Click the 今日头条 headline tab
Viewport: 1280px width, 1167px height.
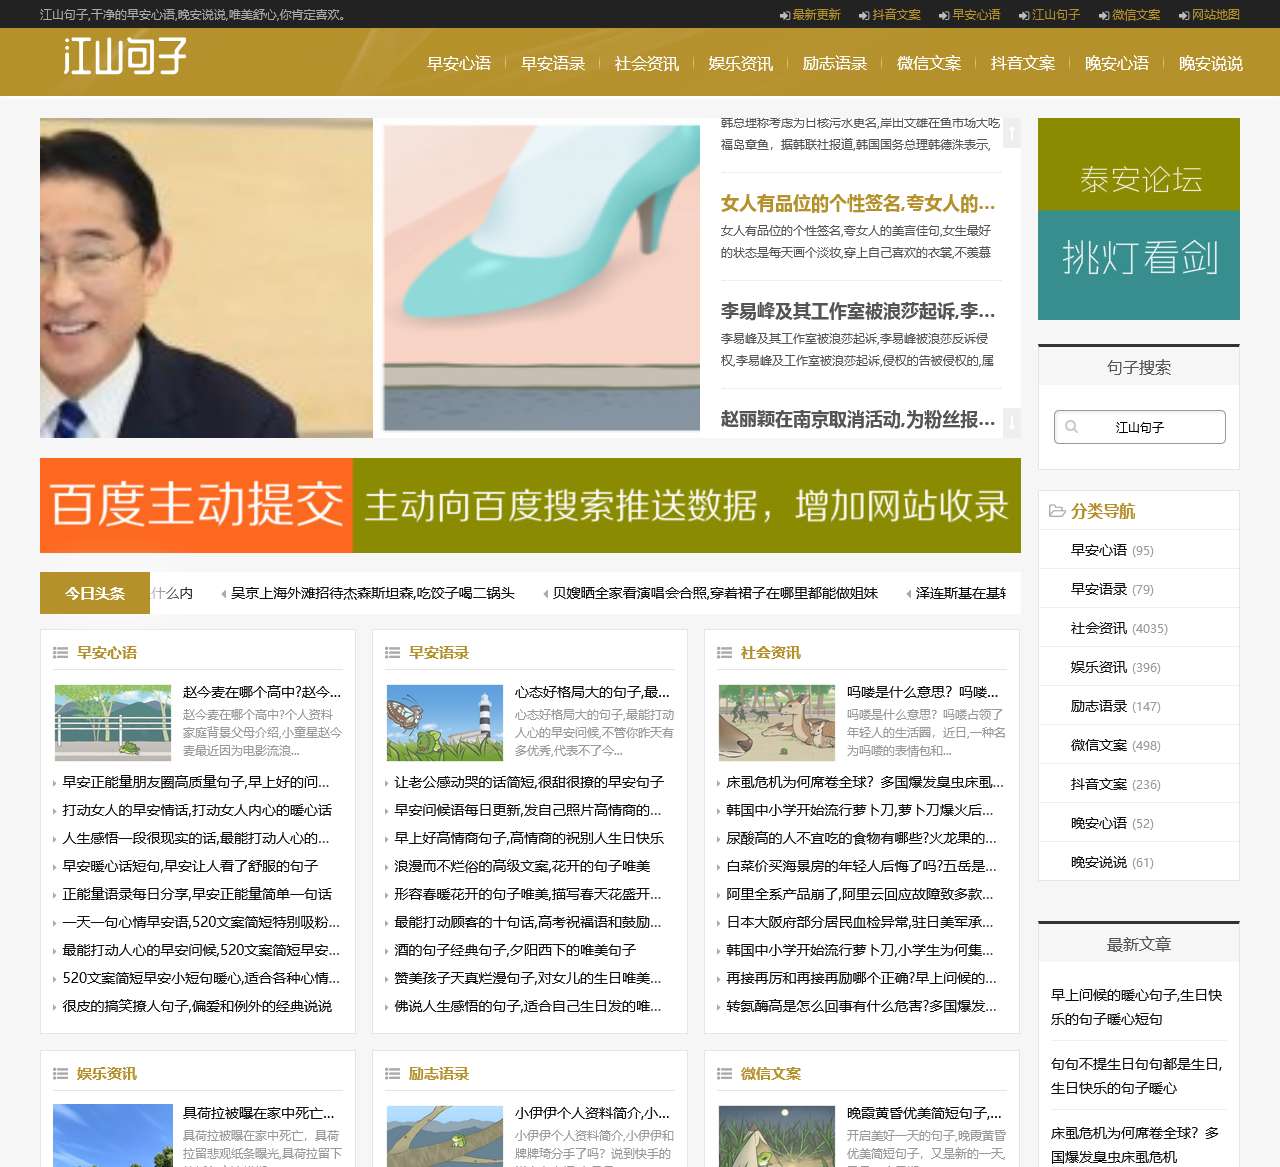click(x=94, y=592)
